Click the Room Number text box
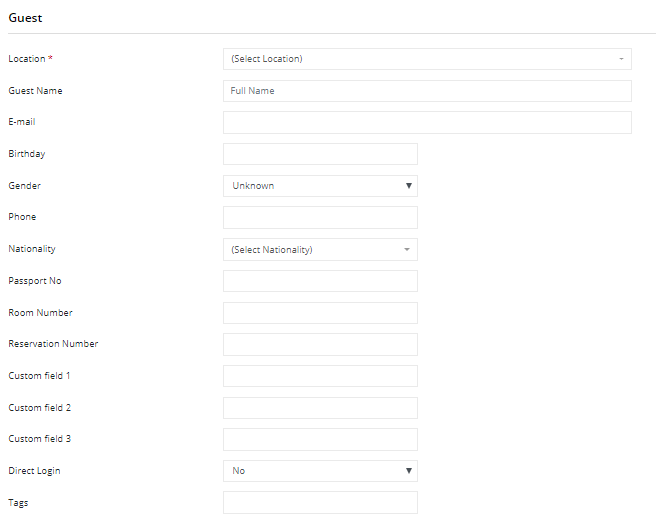This screenshot has width=656, height=529. 320,313
